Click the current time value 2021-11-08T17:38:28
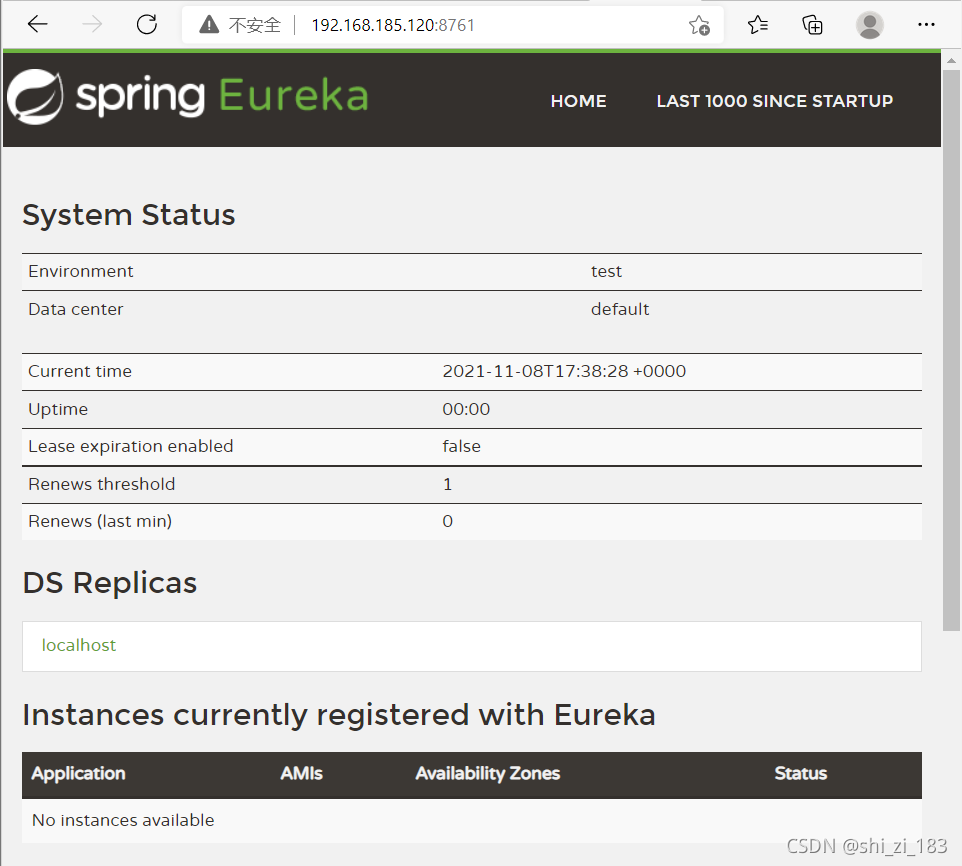The image size is (962, 866). click(x=564, y=371)
